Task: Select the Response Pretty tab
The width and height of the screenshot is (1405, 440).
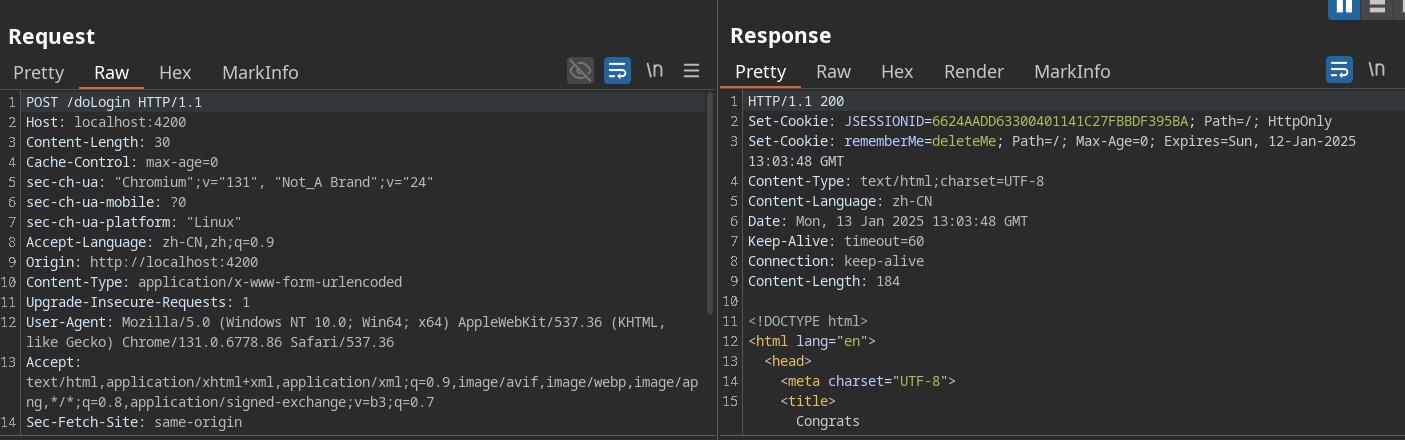Action: 760,71
